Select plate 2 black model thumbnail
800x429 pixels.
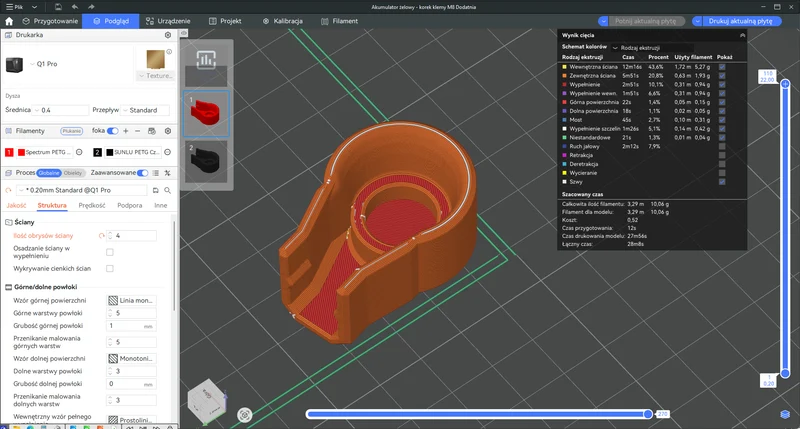(206, 162)
